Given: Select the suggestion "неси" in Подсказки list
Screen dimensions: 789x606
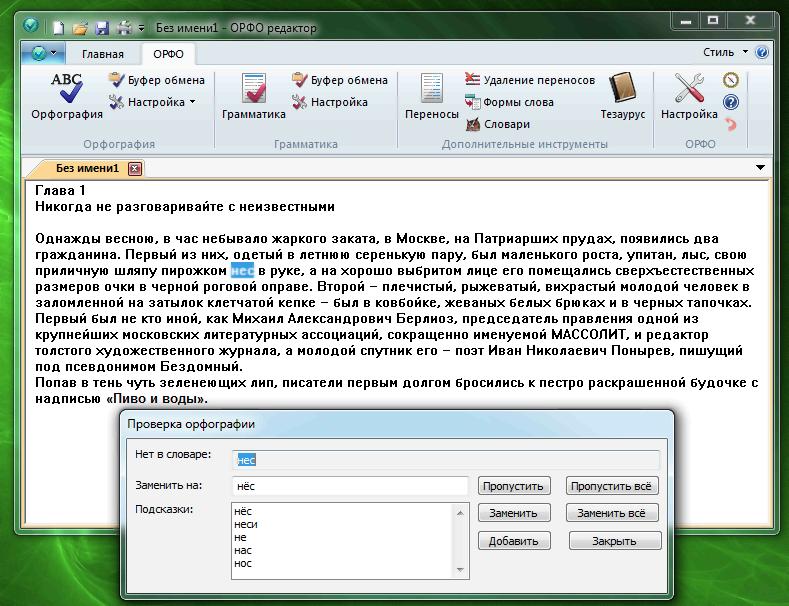Looking at the screenshot, I should coord(246,524).
